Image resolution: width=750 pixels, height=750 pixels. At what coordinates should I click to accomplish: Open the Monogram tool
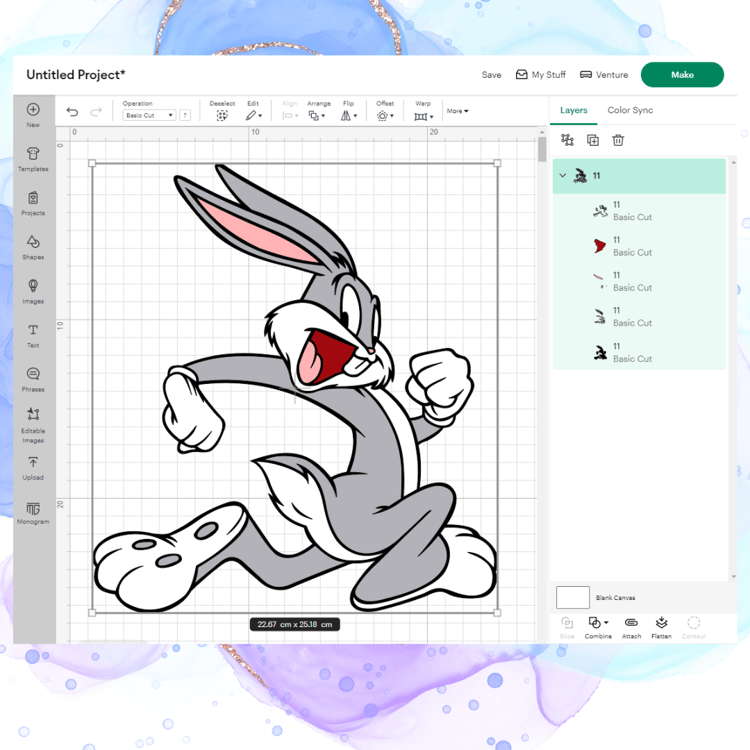pos(33,513)
